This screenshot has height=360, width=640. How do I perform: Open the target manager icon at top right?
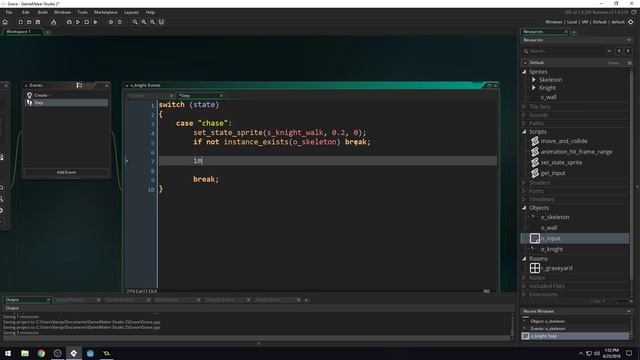[x=631, y=22]
